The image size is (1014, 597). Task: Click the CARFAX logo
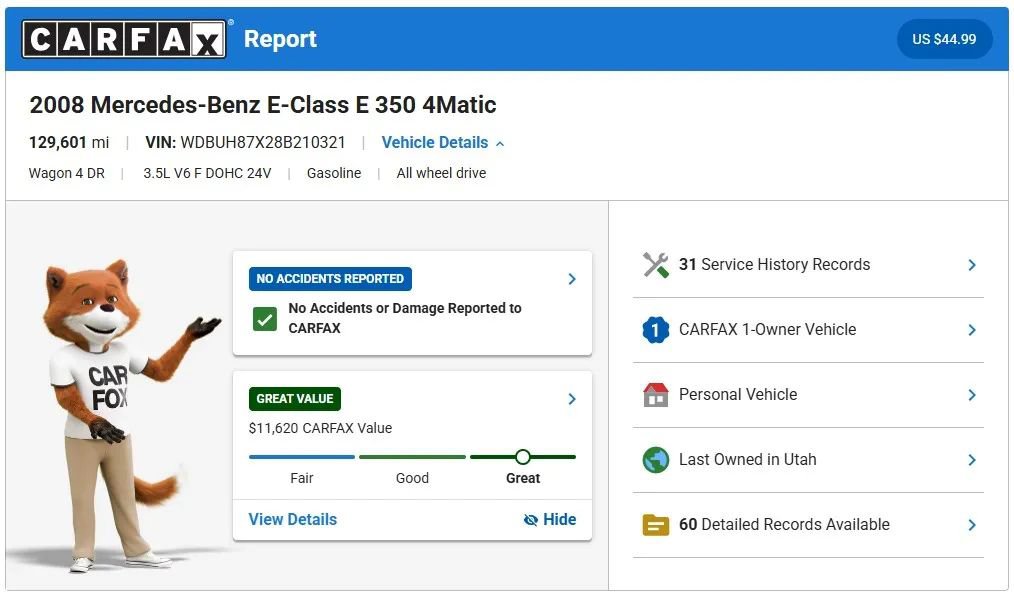pos(124,39)
